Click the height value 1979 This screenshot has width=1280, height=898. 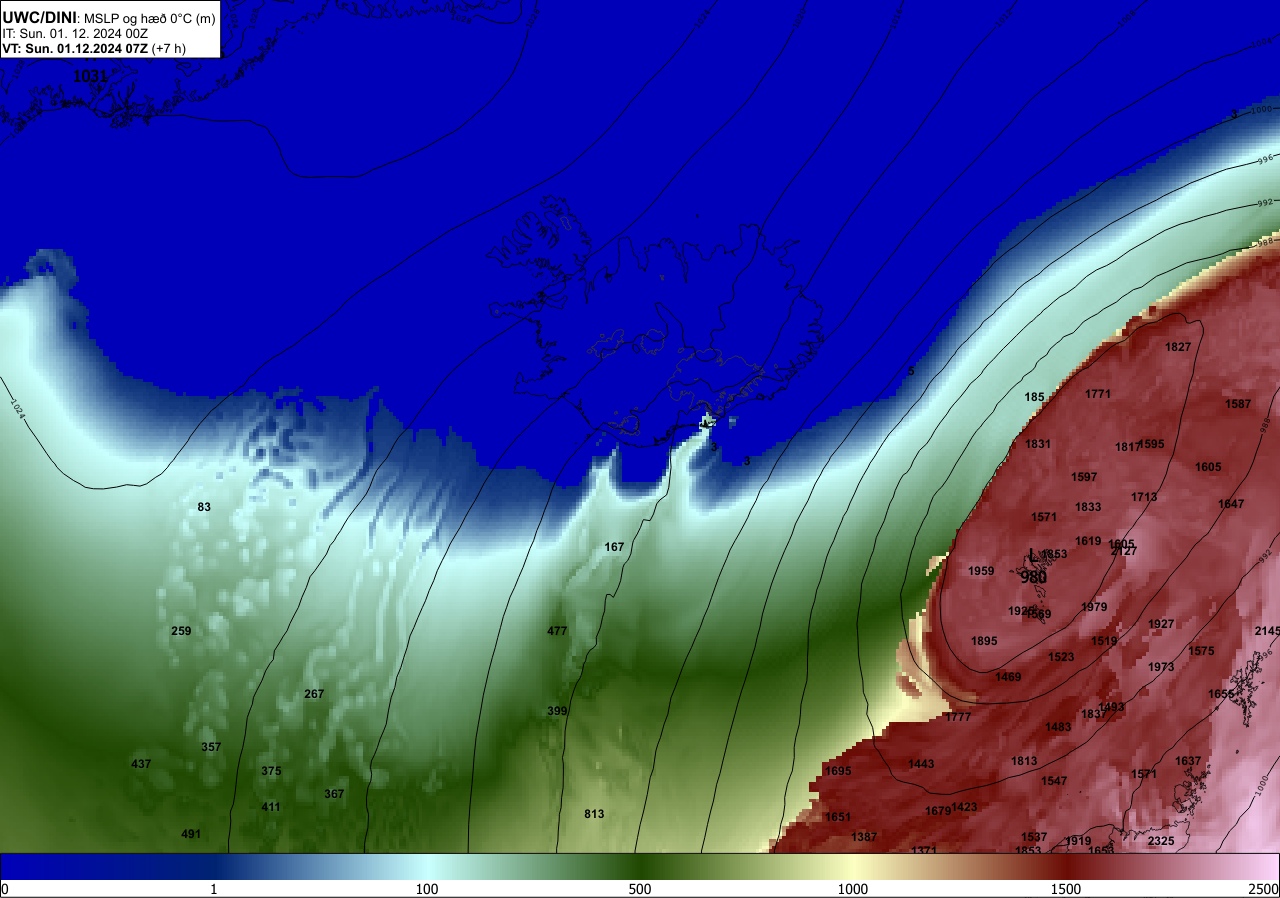point(1094,607)
